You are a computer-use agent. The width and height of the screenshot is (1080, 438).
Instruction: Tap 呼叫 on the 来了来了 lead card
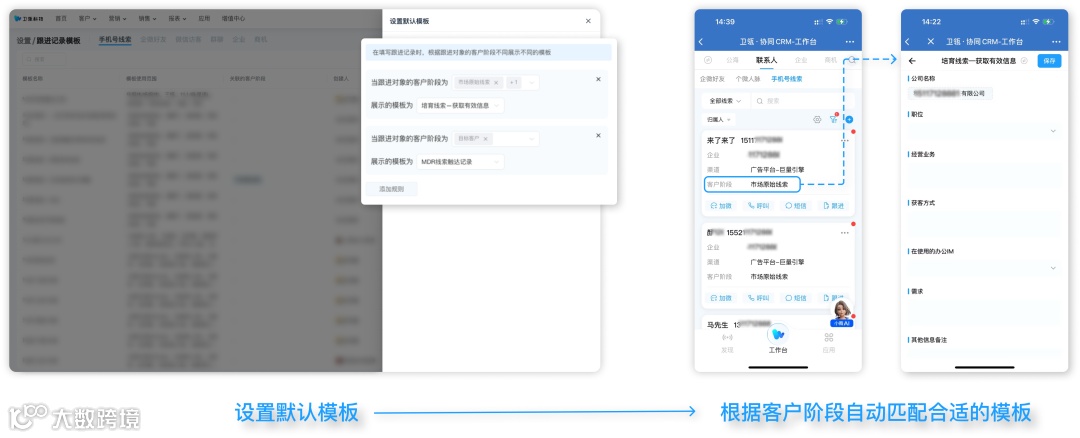pyautogui.click(x=758, y=206)
